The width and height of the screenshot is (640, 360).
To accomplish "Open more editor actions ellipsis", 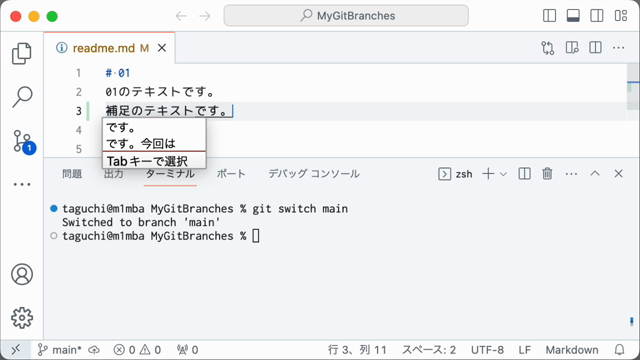I will (x=618, y=48).
